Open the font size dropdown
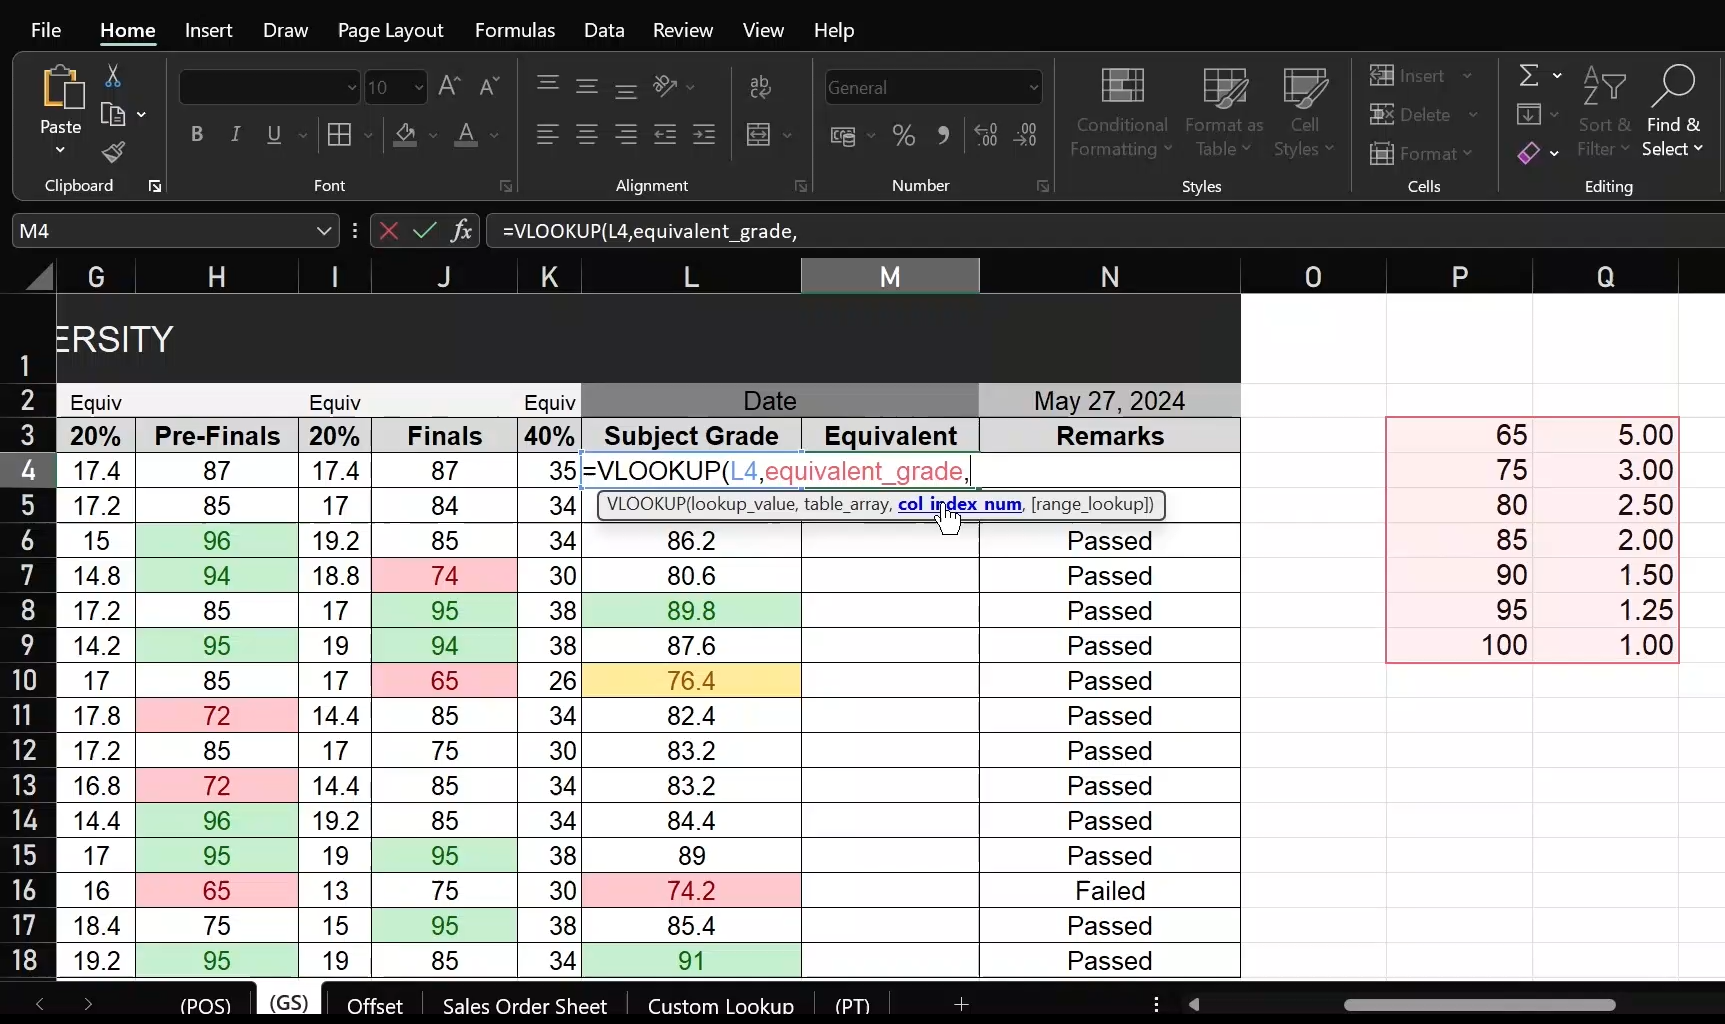This screenshot has height=1024, width=1725. click(418, 88)
